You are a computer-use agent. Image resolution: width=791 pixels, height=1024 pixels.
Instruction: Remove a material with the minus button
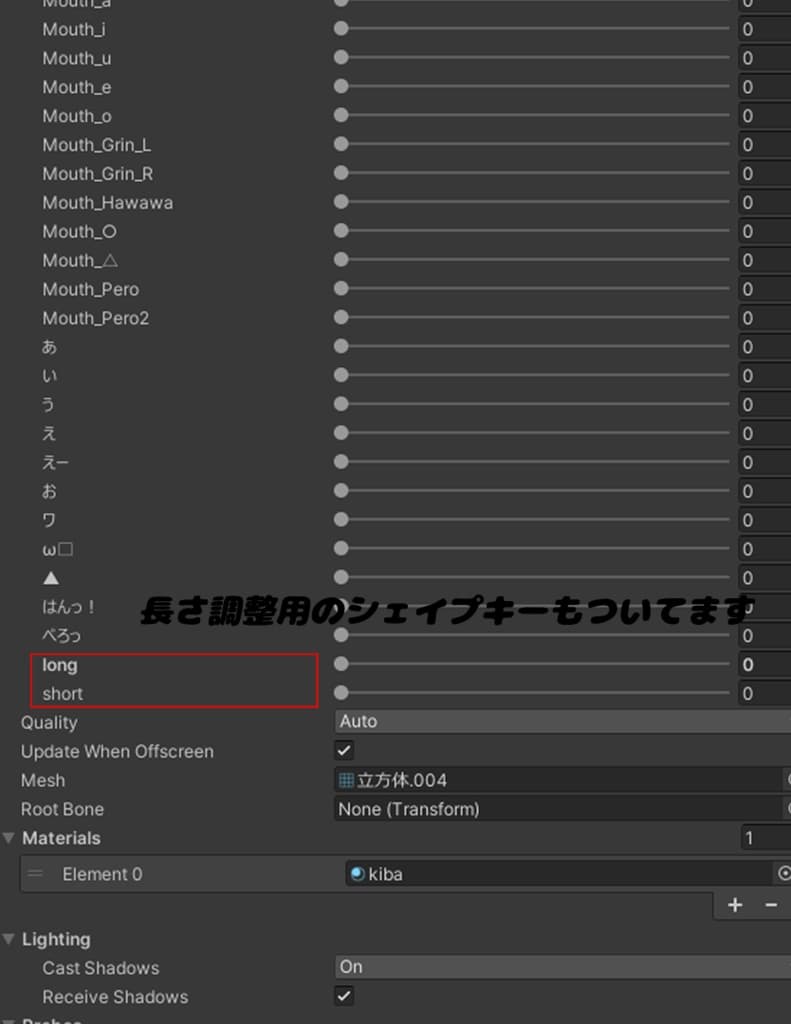tap(771, 905)
